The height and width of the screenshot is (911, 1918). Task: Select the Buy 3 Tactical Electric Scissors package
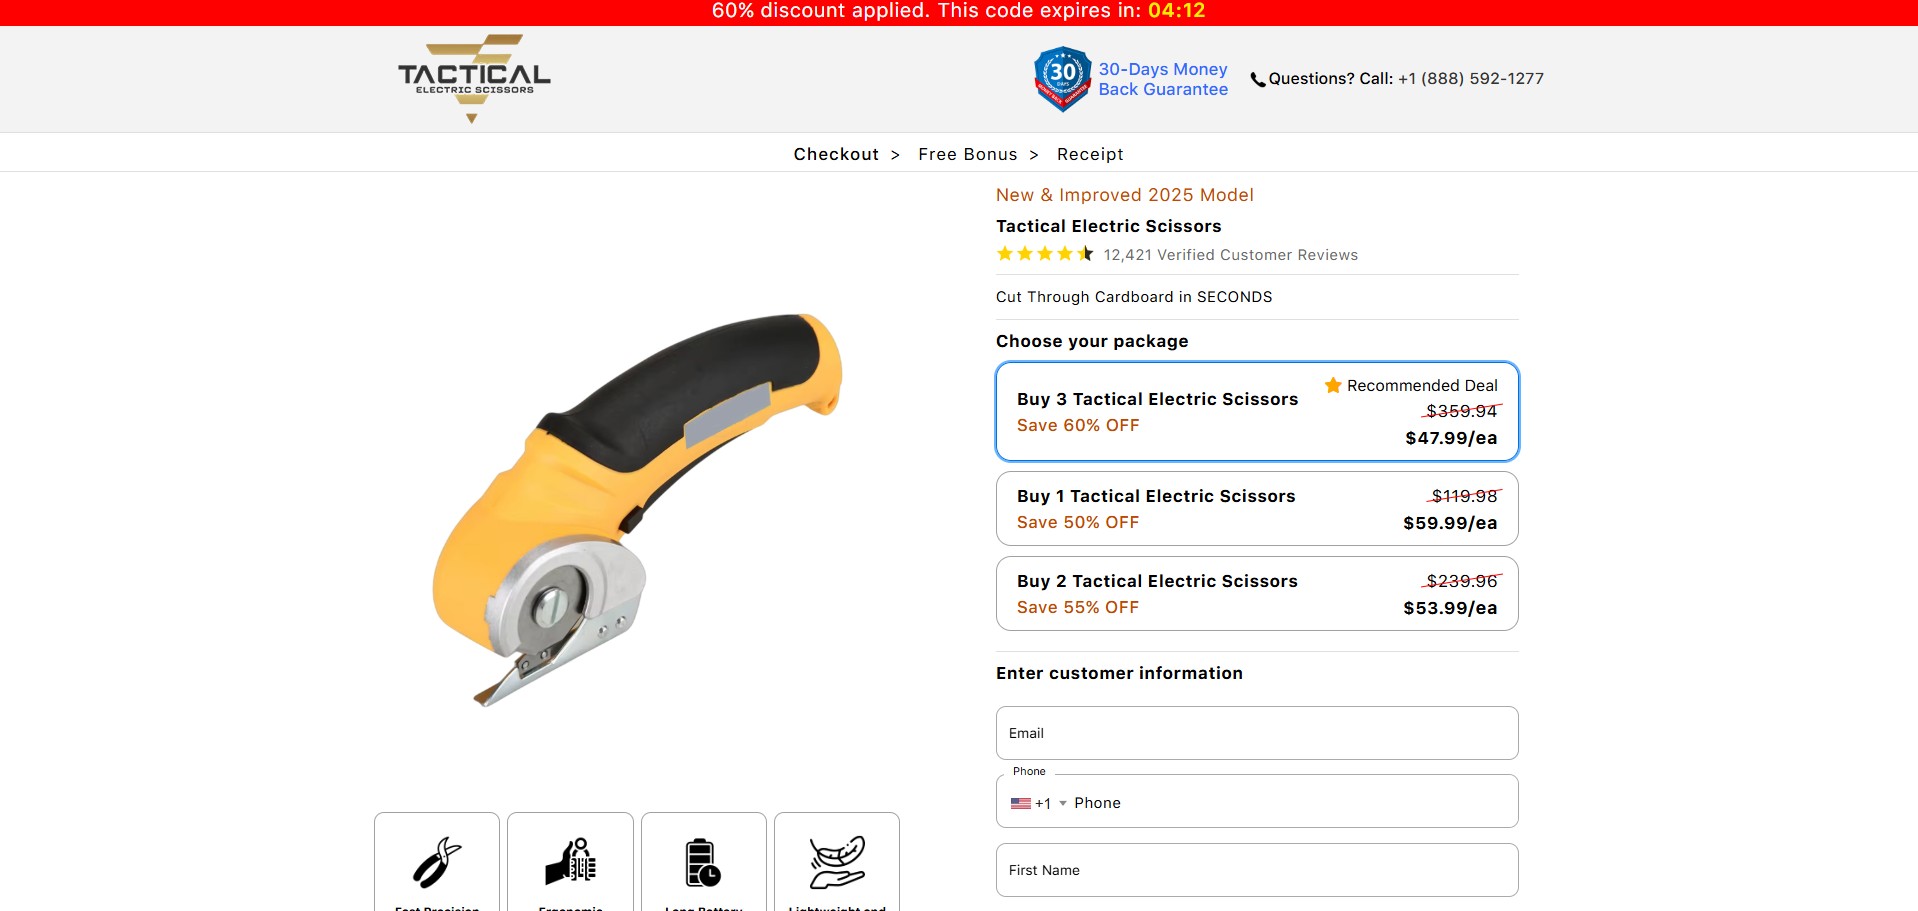pyautogui.click(x=1257, y=411)
